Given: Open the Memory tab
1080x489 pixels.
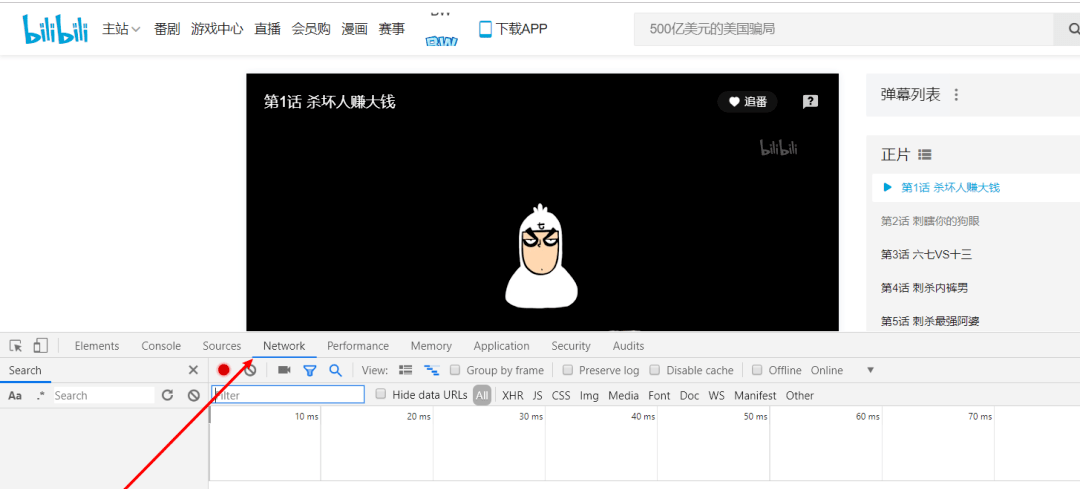Looking at the screenshot, I should 431,346.
